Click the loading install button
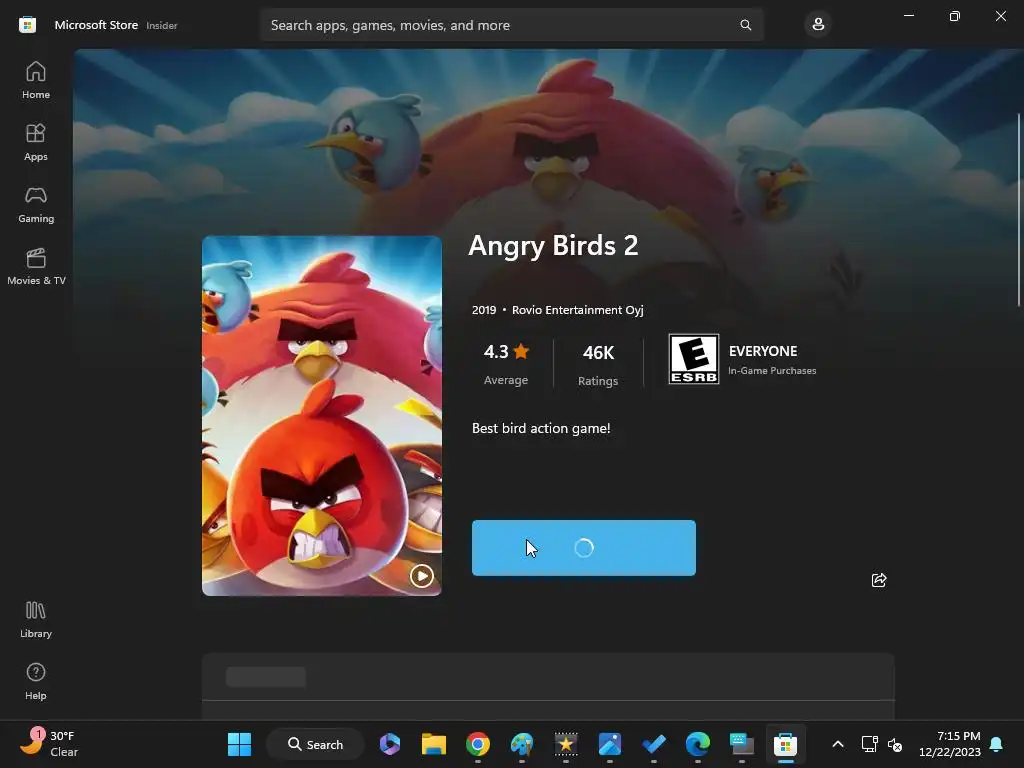The height and width of the screenshot is (768, 1024). click(584, 548)
